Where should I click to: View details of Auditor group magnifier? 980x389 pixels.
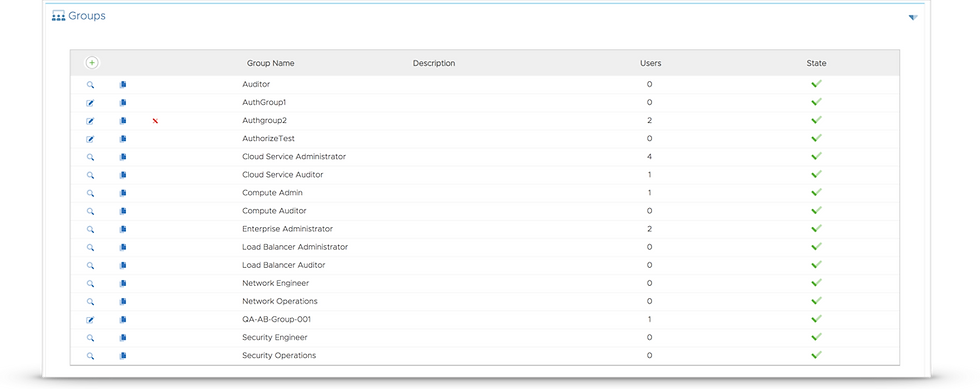tap(90, 84)
